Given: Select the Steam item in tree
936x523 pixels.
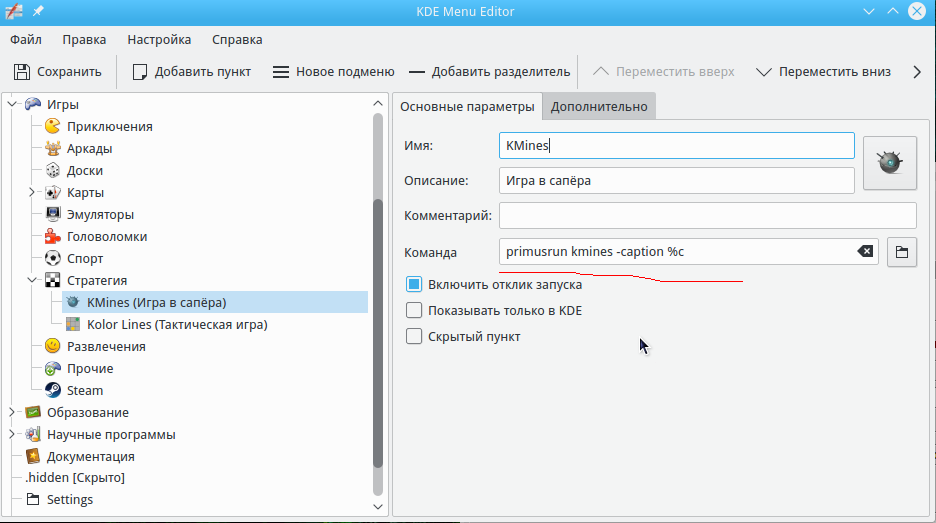Looking at the screenshot, I should (x=84, y=390).
